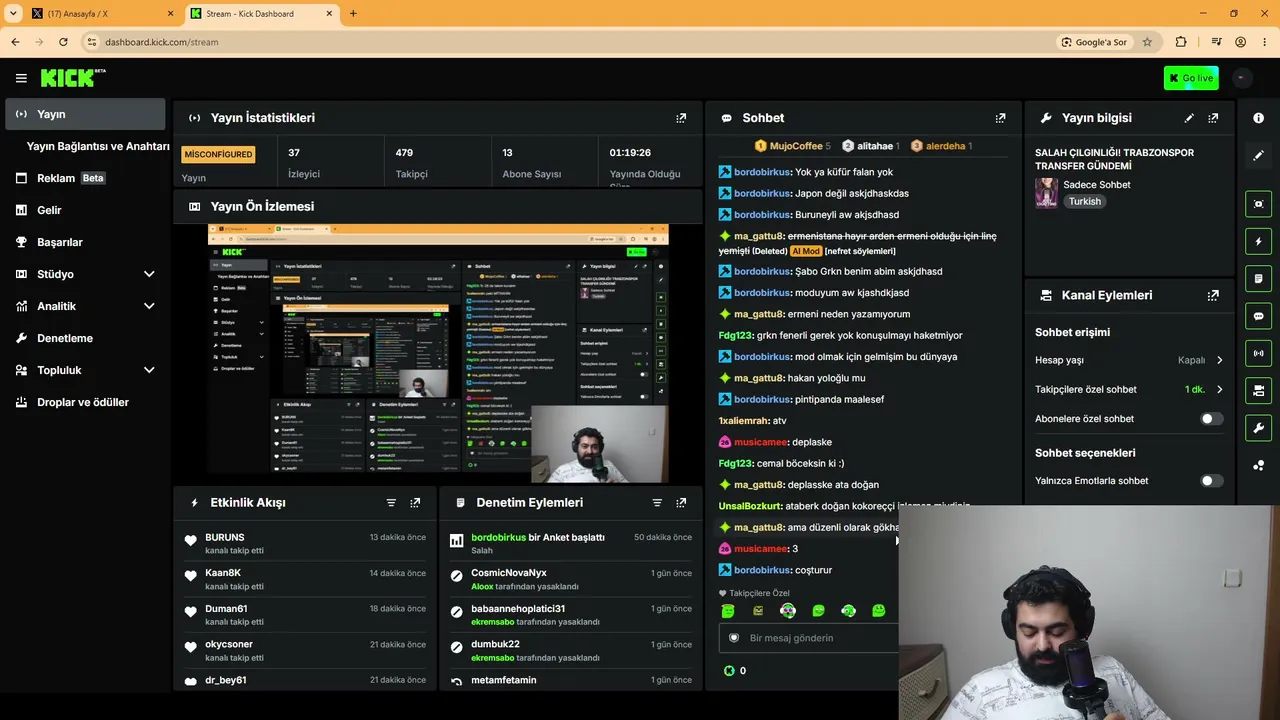Open the profile avatar menu near Go live

(x=1241, y=78)
